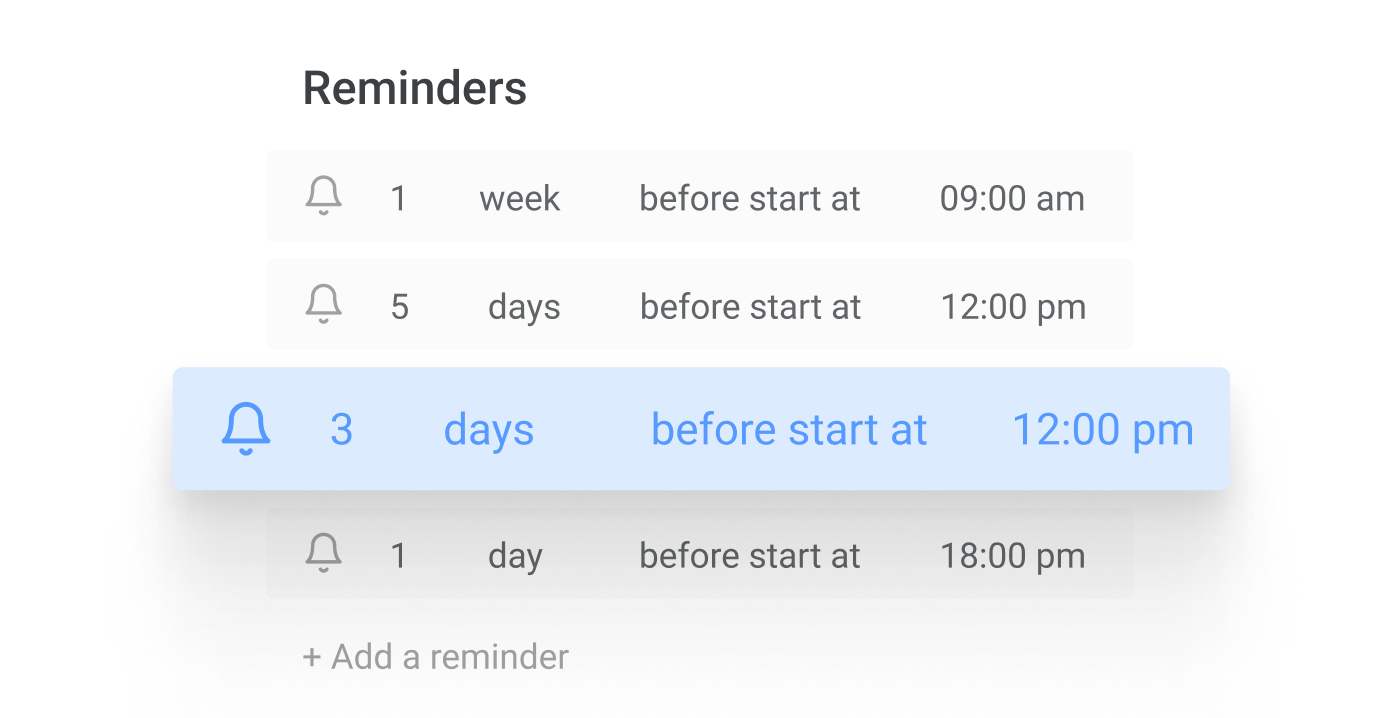Edit the number 1 on the week reminder

(400, 197)
